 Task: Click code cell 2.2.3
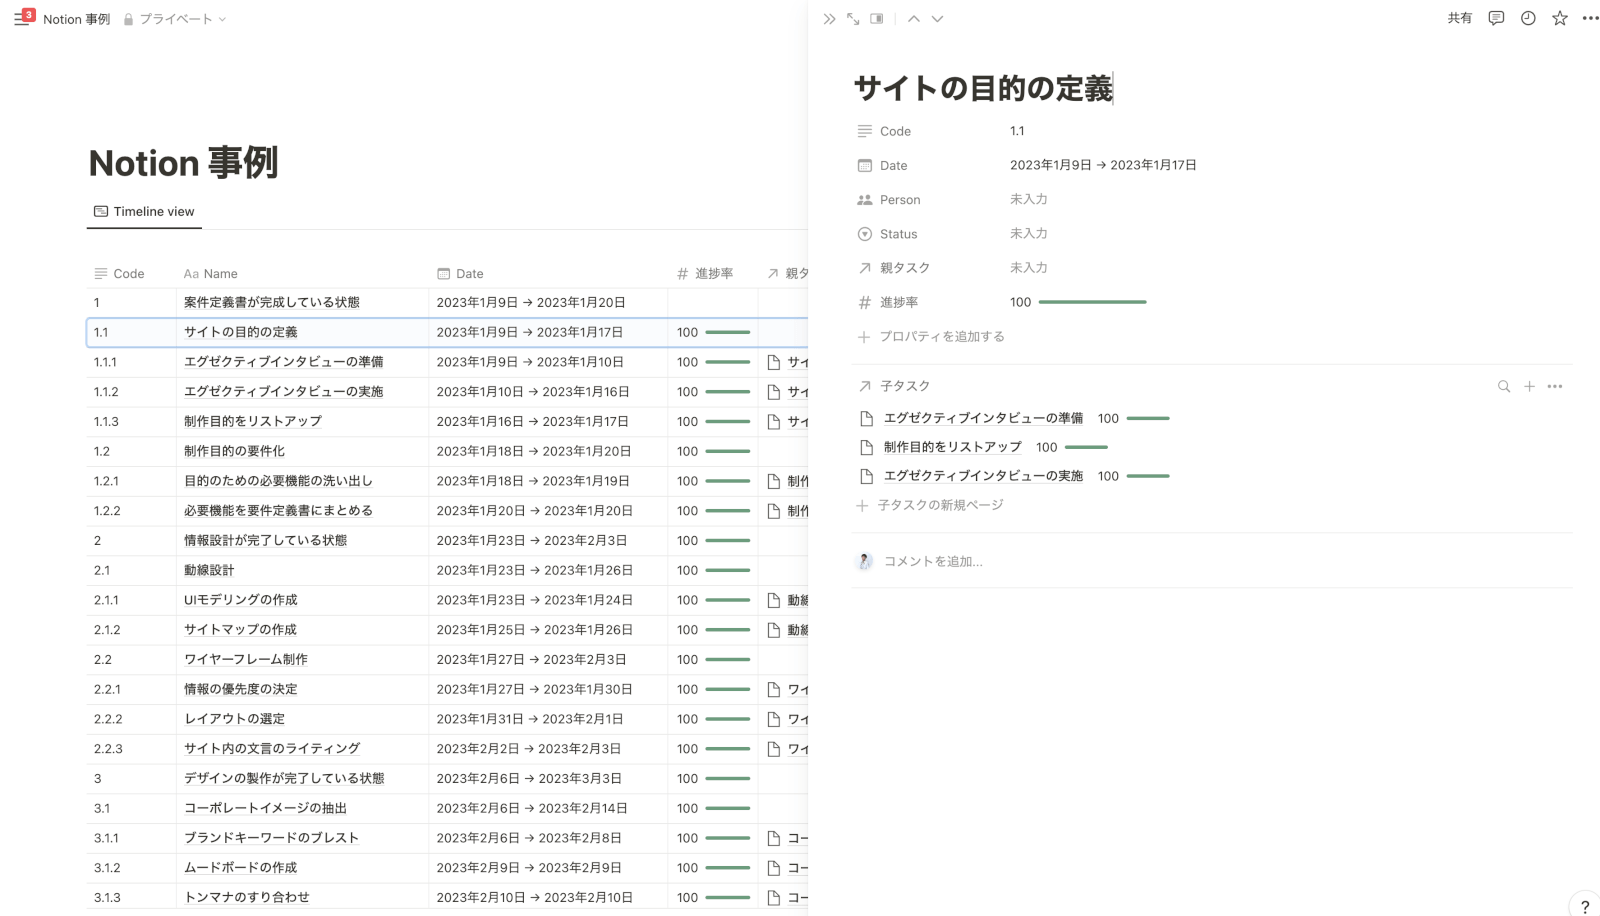point(108,748)
